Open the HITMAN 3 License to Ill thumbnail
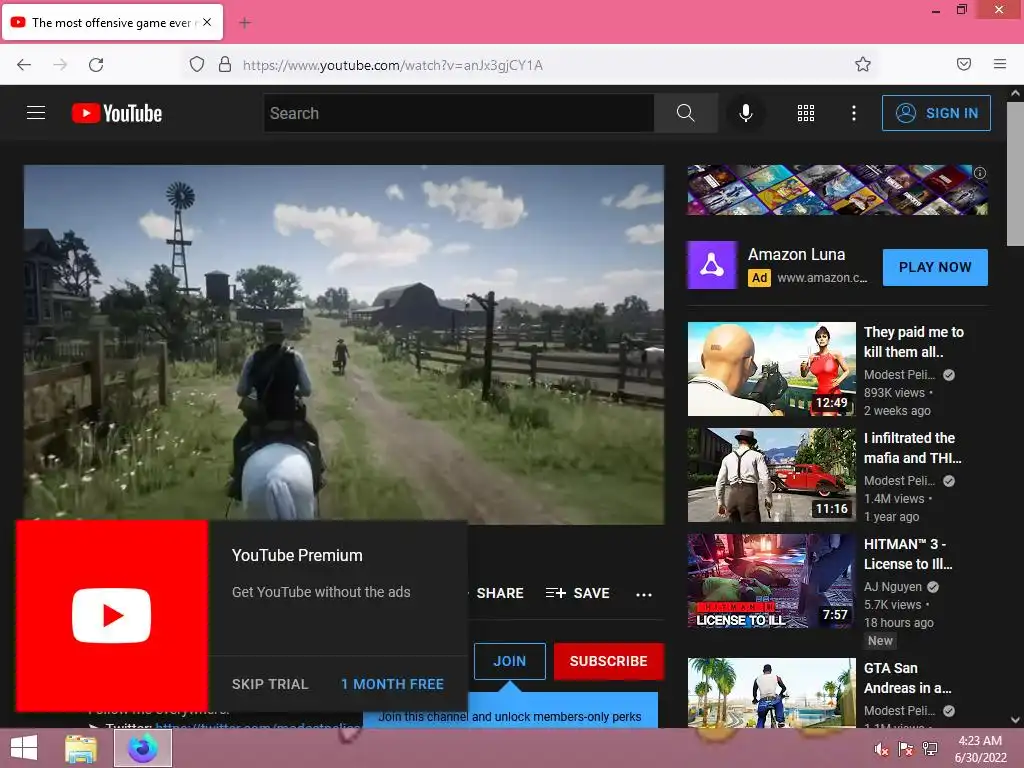 click(x=771, y=581)
